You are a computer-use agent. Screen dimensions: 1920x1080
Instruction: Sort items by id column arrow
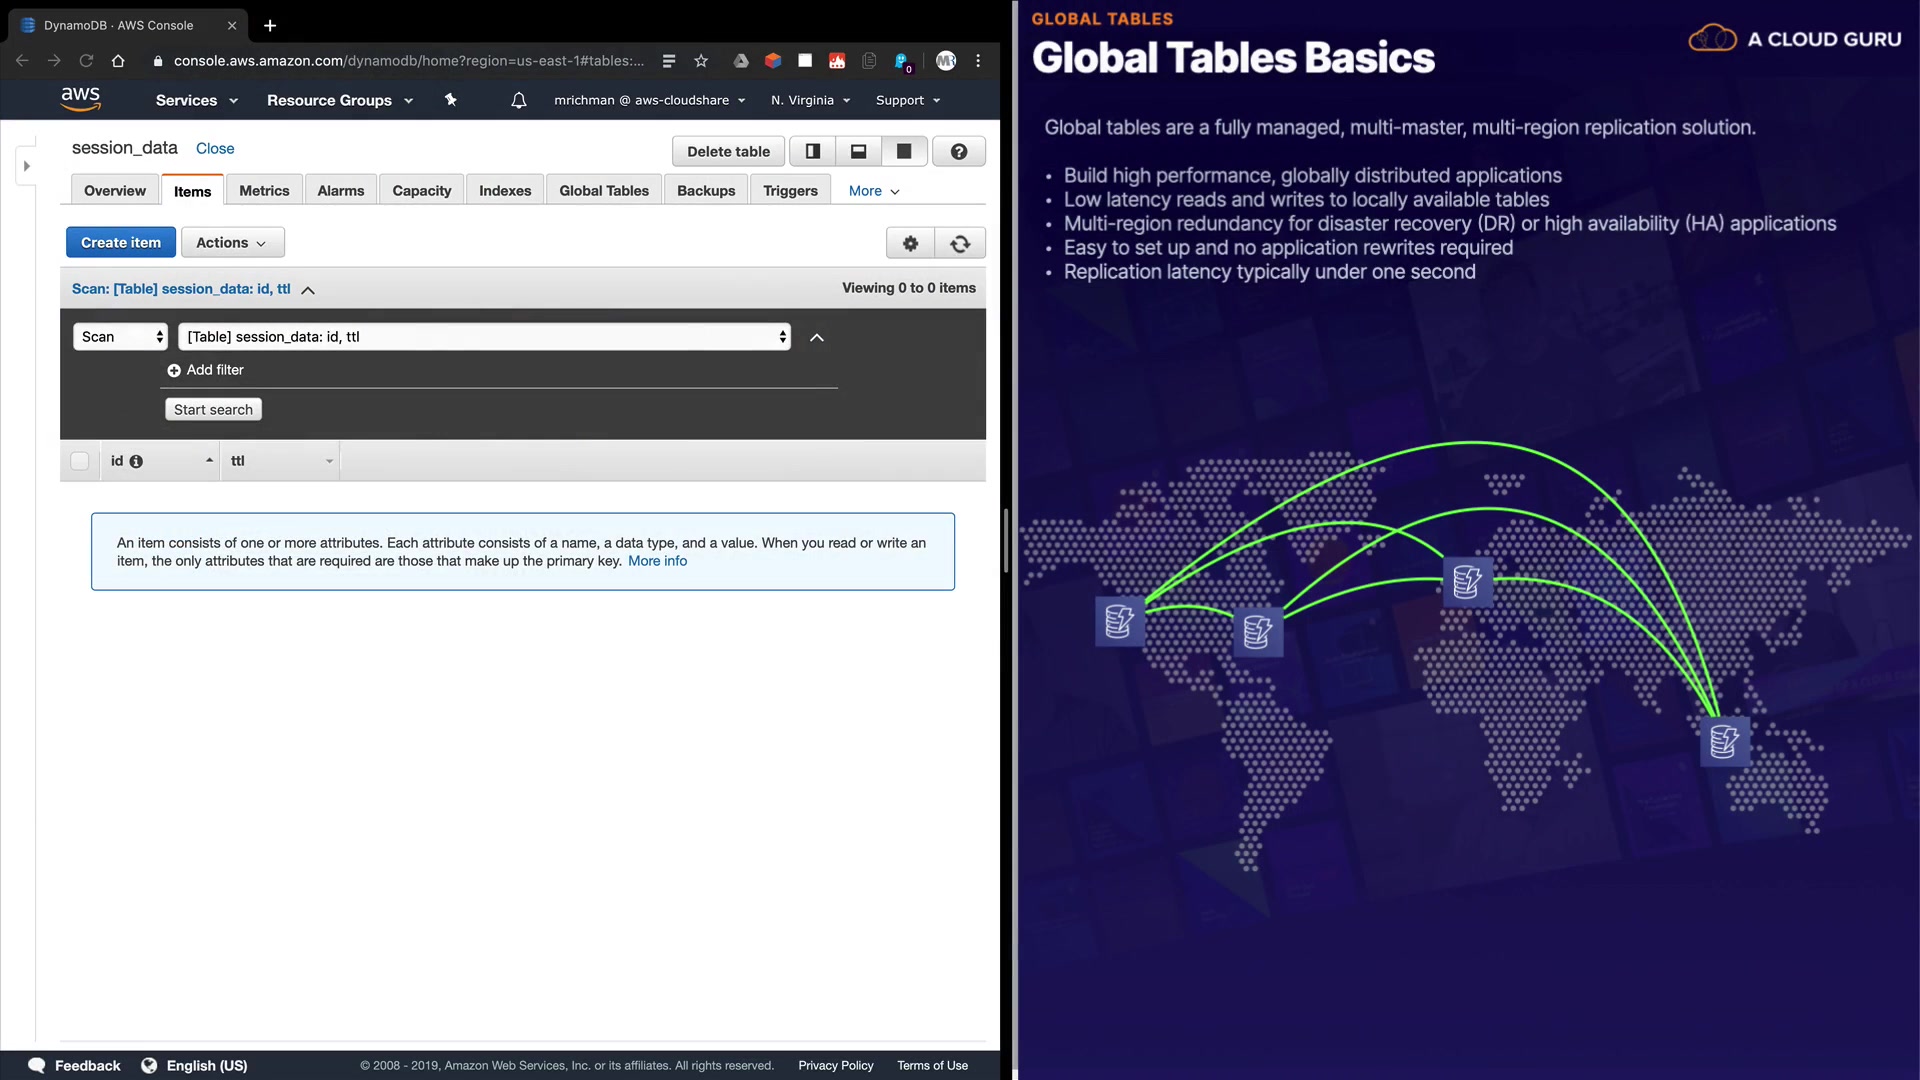pyautogui.click(x=209, y=461)
